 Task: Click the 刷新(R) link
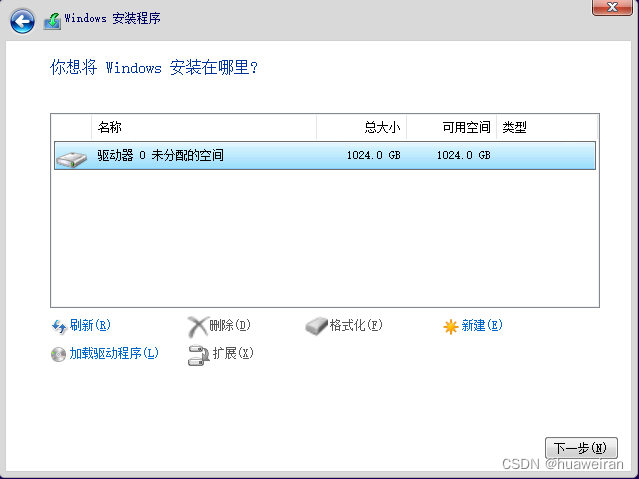tap(90, 325)
